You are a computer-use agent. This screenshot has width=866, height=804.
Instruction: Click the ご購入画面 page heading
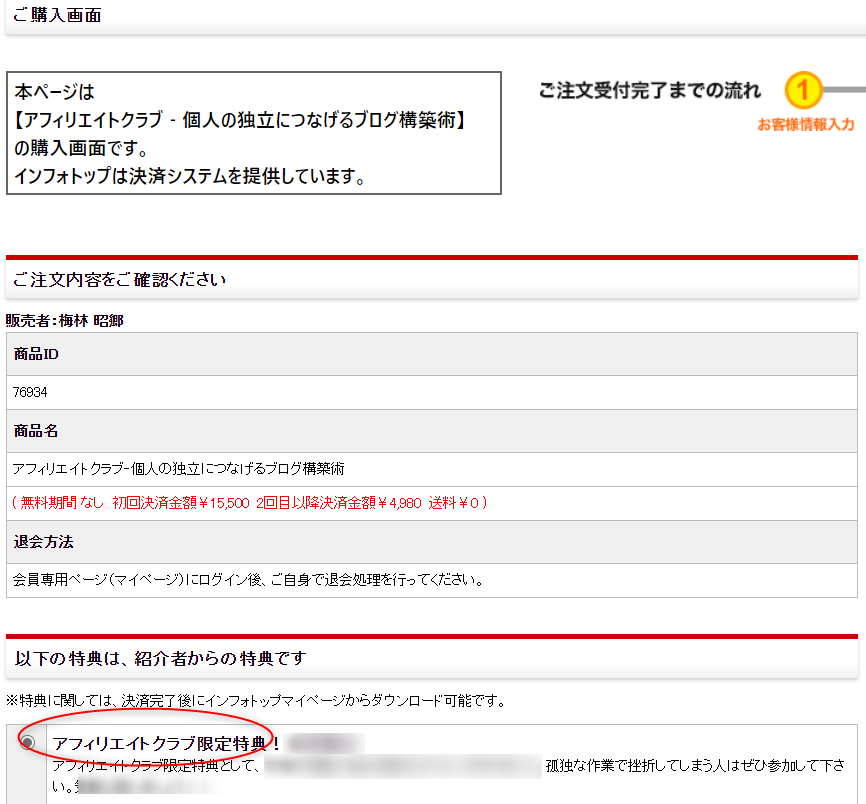[x=57, y=16]
